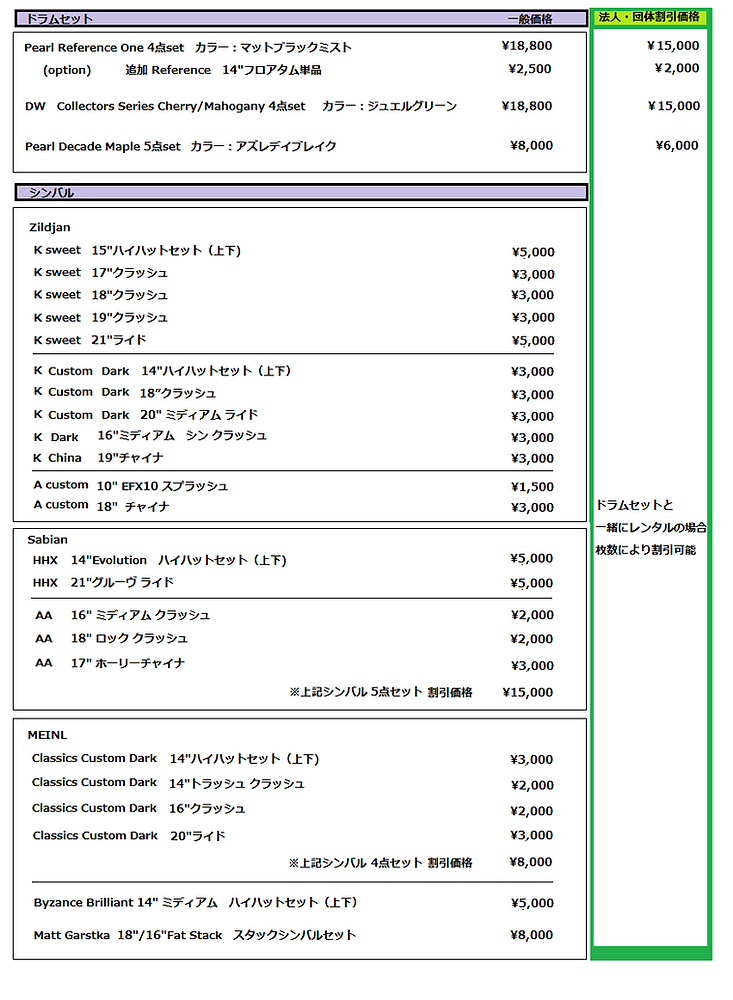Click the 上記シンバル 4点セット 割引価格 note

point(380,863)
